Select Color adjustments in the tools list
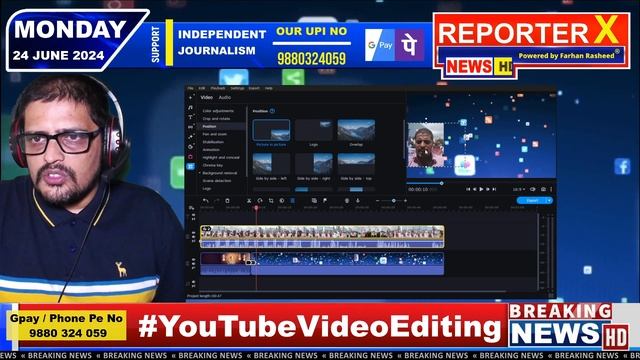This screenshot has width=640, height=360. 218,111
